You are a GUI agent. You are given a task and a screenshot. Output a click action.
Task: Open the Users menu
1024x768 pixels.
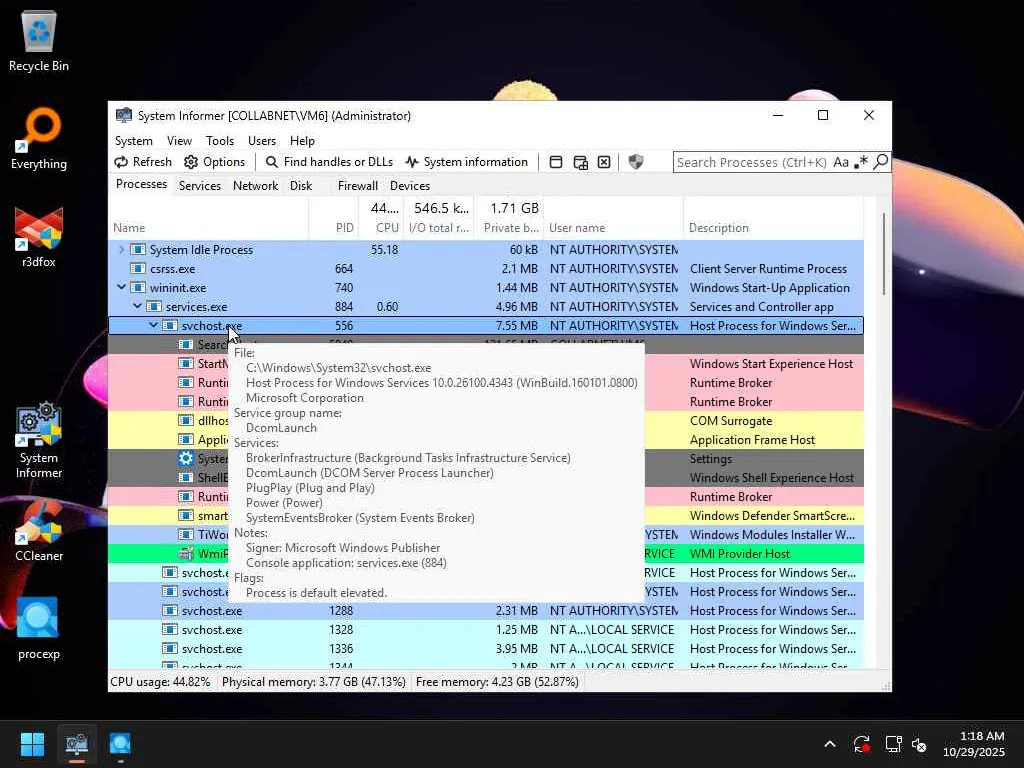(x=261, y=141)
